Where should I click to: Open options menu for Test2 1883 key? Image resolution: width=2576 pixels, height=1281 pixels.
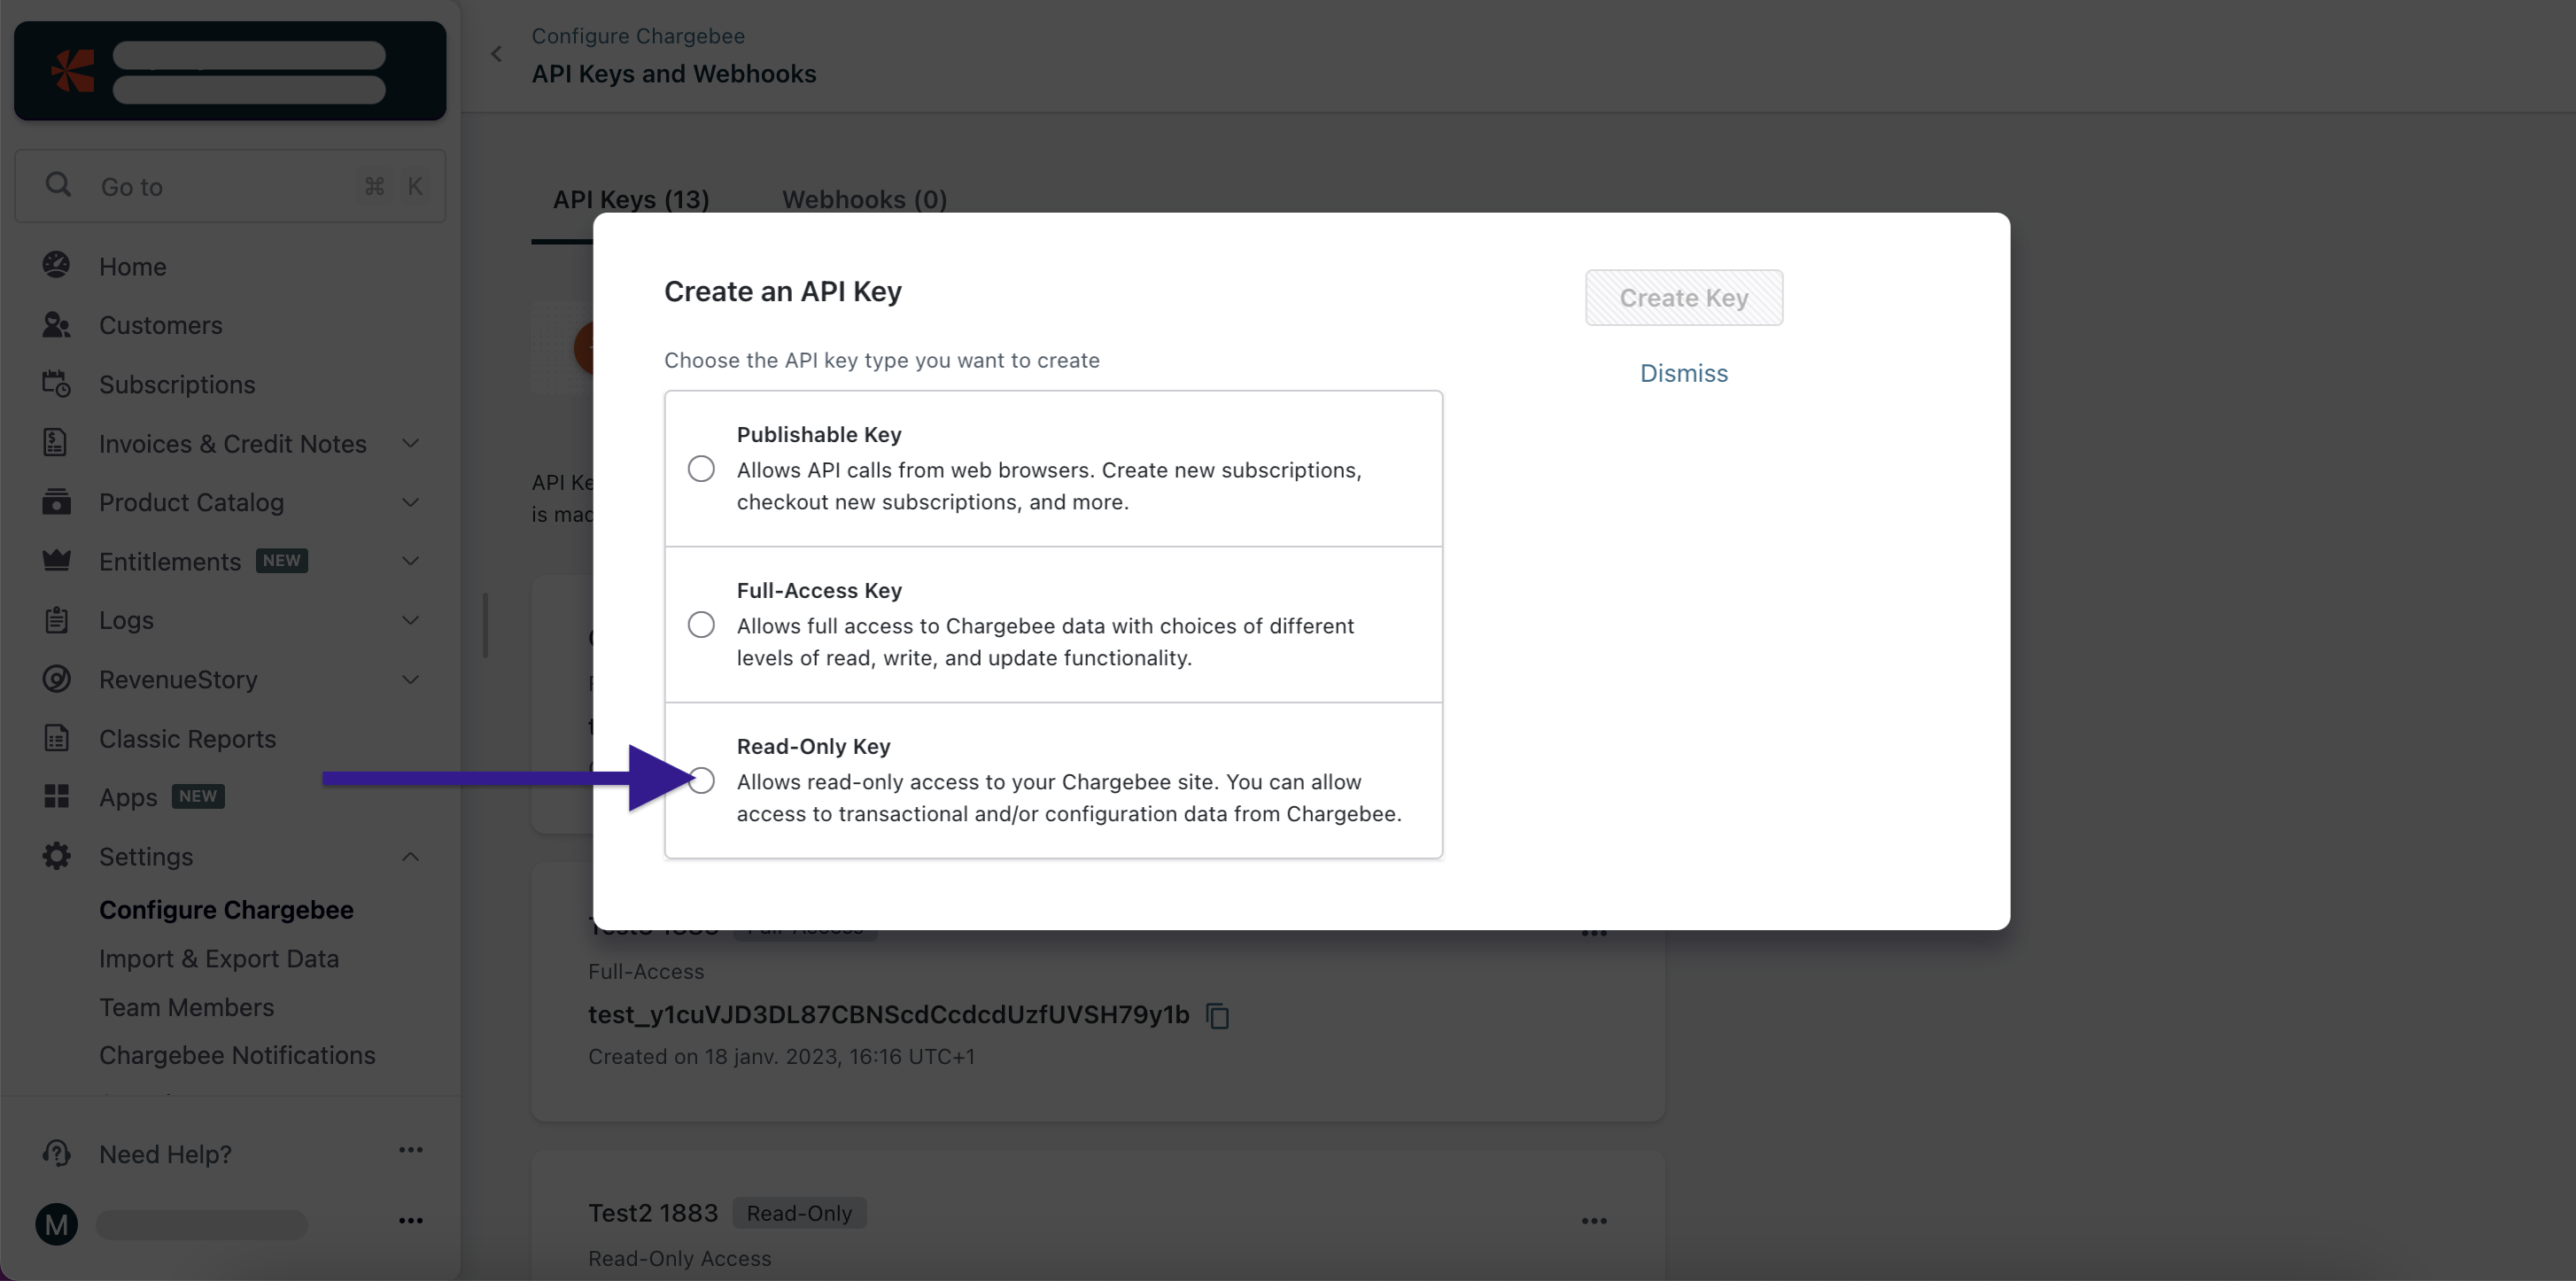(1594, 1221)
